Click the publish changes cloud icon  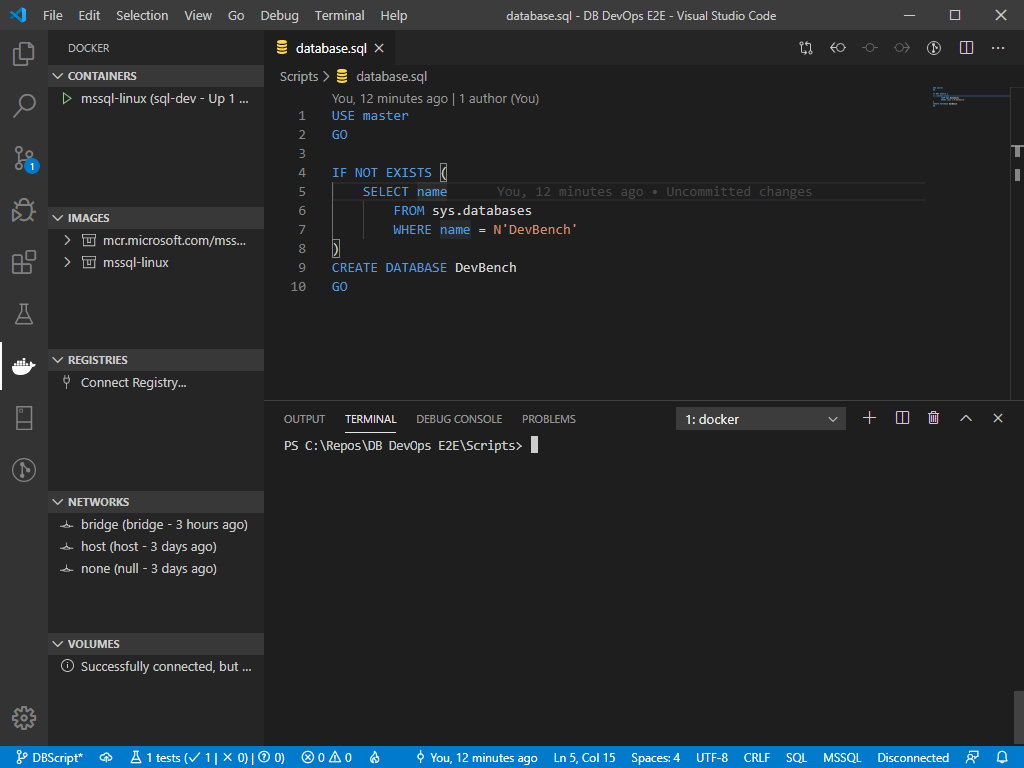point(106,758)
